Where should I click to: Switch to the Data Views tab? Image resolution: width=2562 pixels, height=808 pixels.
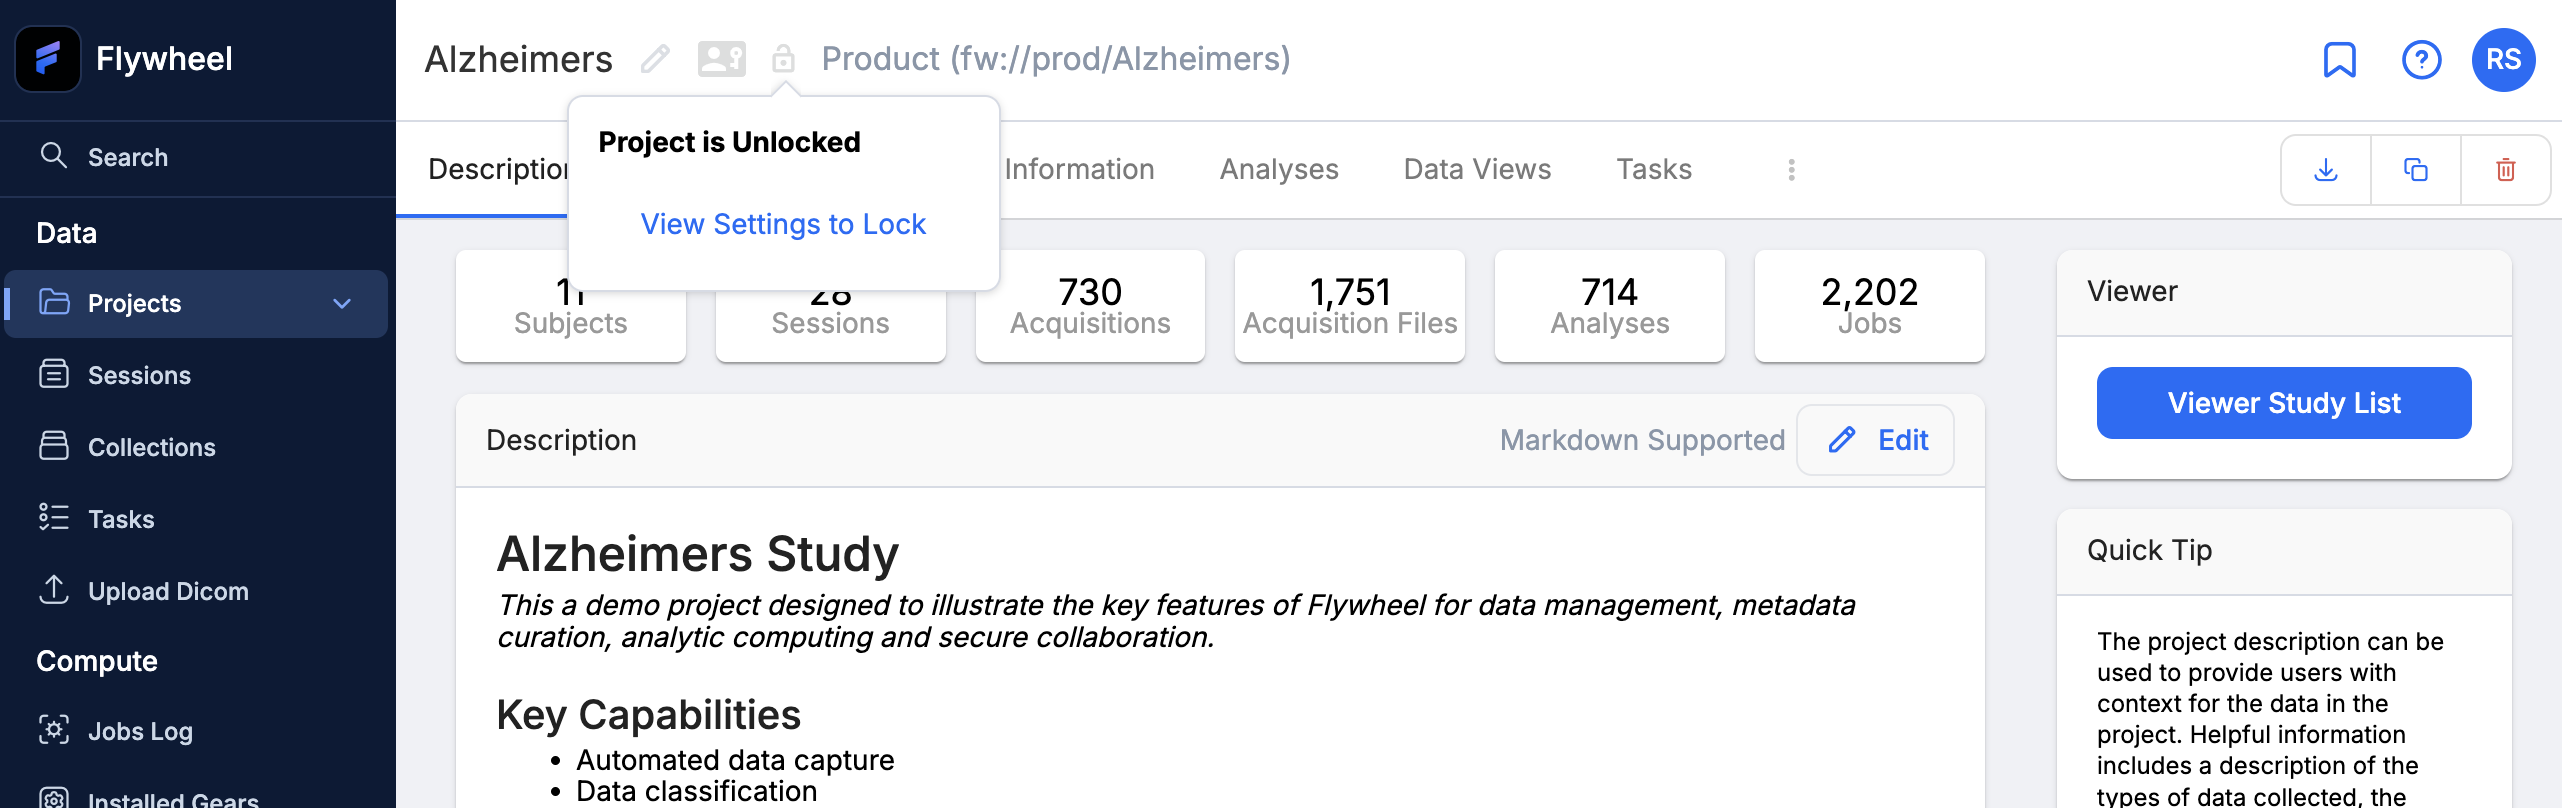[x=1477, y=169]
